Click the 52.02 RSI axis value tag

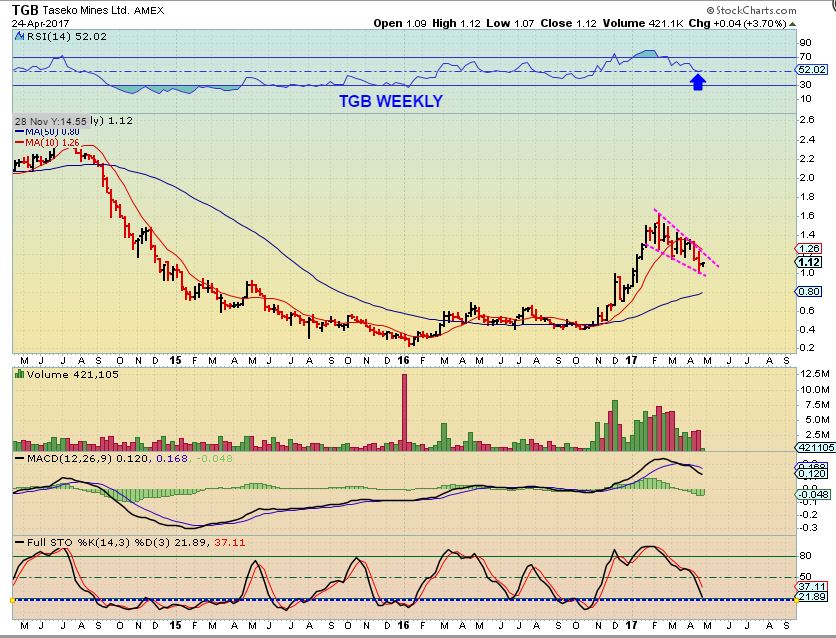pos(812,70)
